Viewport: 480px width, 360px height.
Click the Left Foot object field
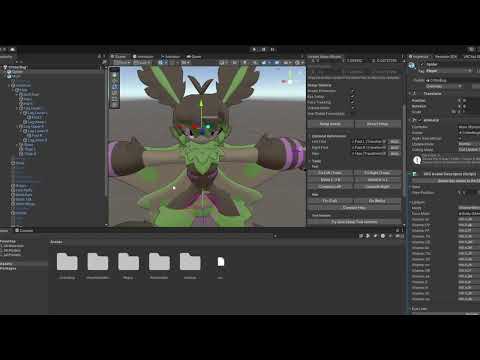[369, 142]
